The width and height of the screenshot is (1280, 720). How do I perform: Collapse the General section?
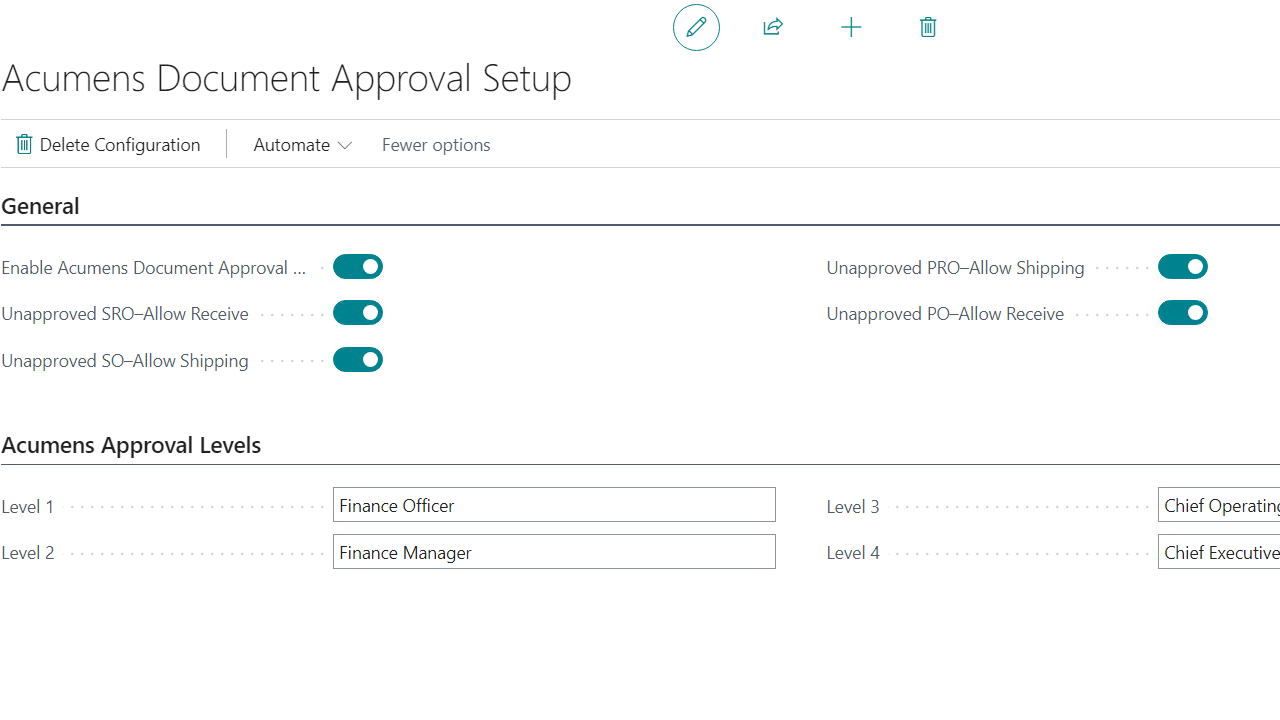[40, 206]
